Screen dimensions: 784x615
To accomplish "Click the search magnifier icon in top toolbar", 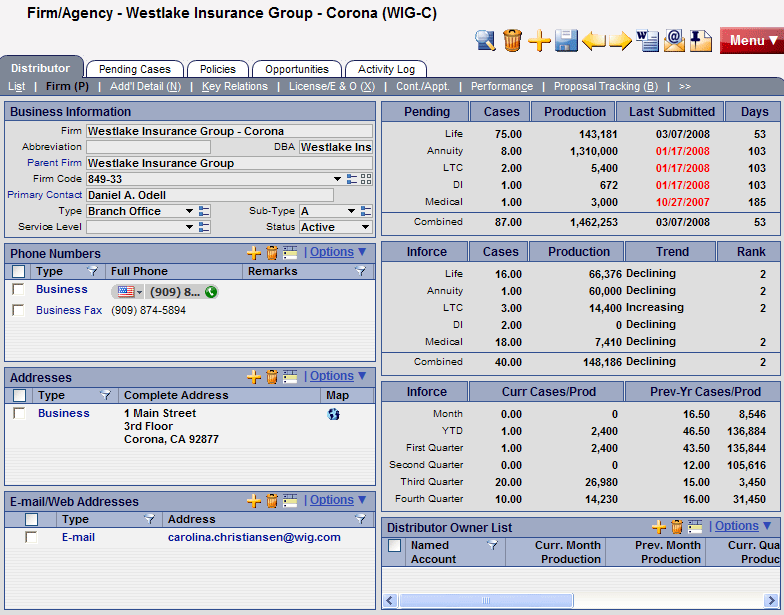I will [485, 41].
